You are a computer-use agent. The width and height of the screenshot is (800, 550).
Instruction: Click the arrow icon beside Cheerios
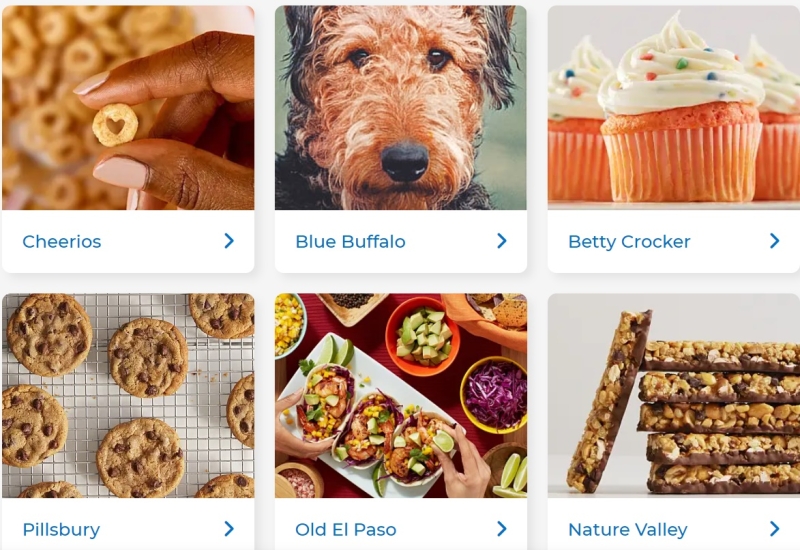(229, 241)
